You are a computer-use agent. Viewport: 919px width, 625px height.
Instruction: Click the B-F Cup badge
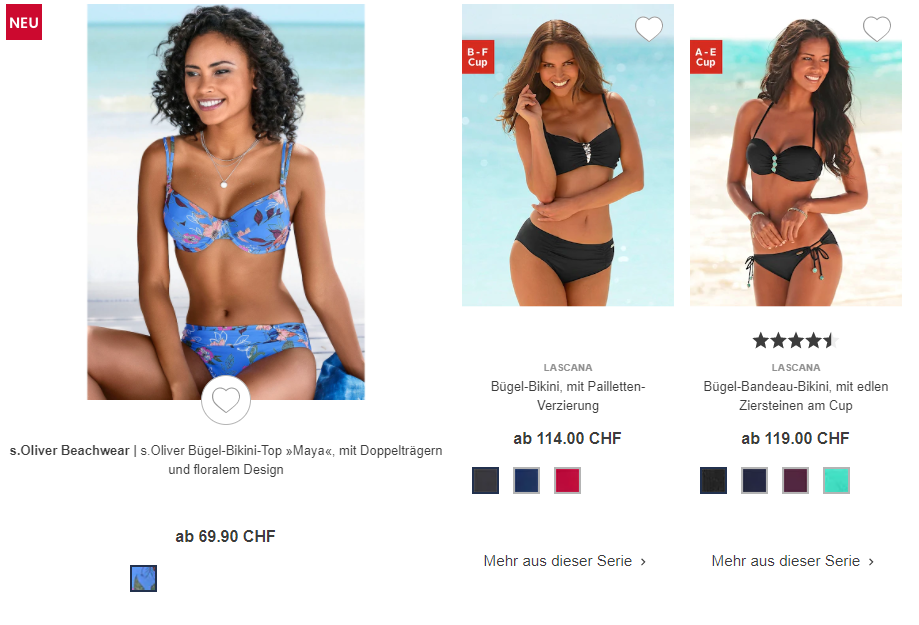coord(478,57)
